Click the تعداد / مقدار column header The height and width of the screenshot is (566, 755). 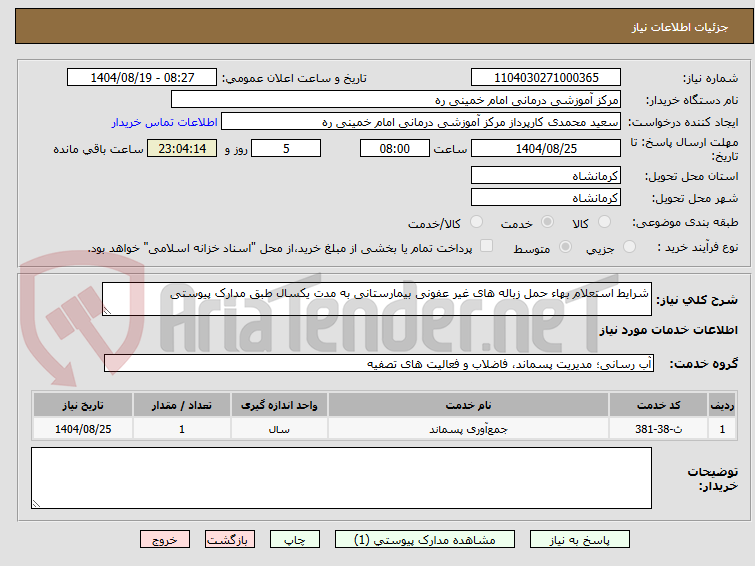(182, 405)
